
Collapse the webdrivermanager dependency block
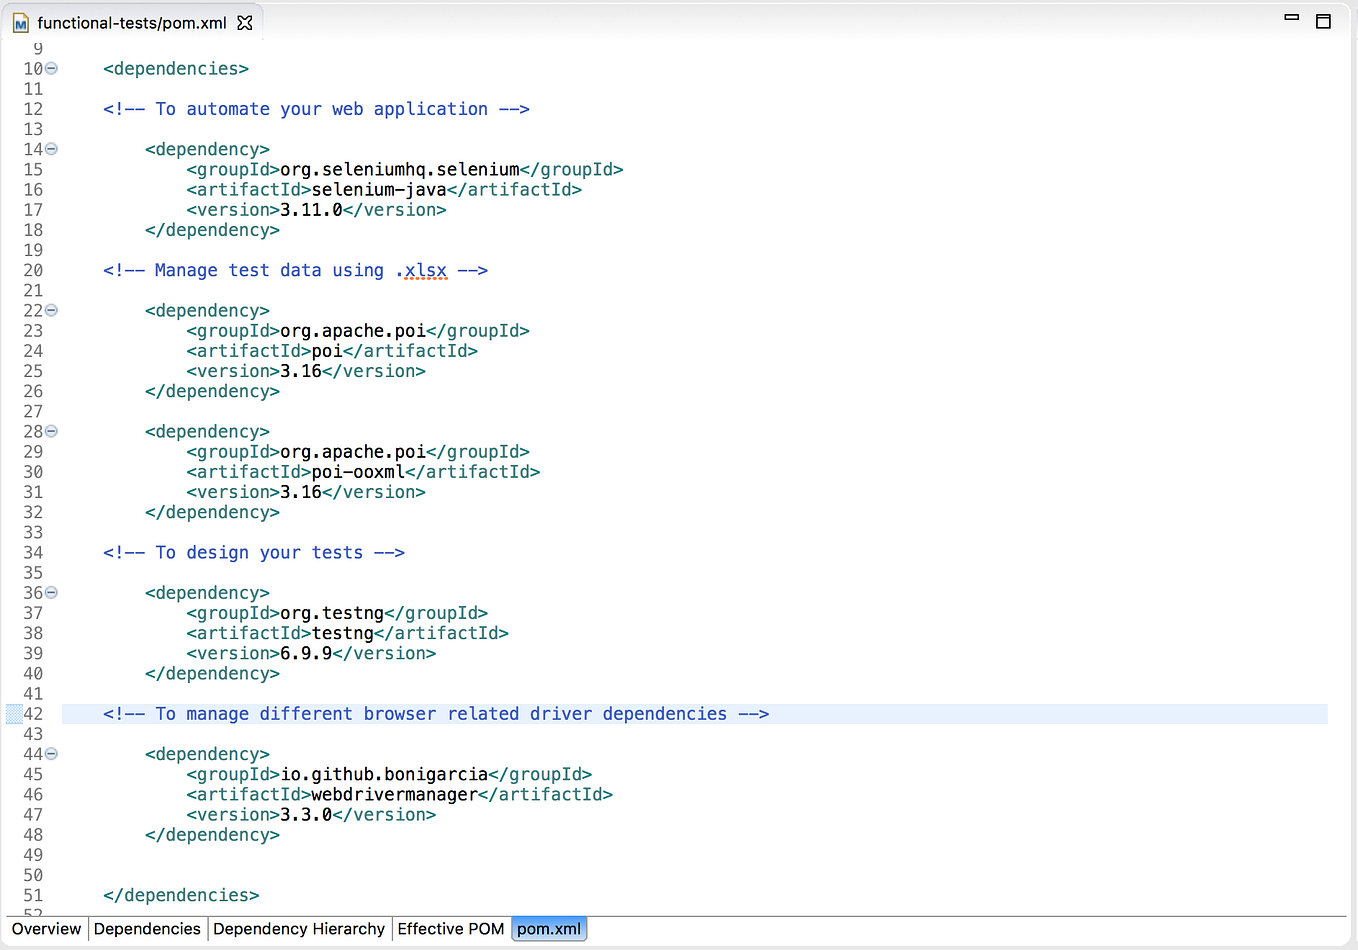[x=51, y=753]
